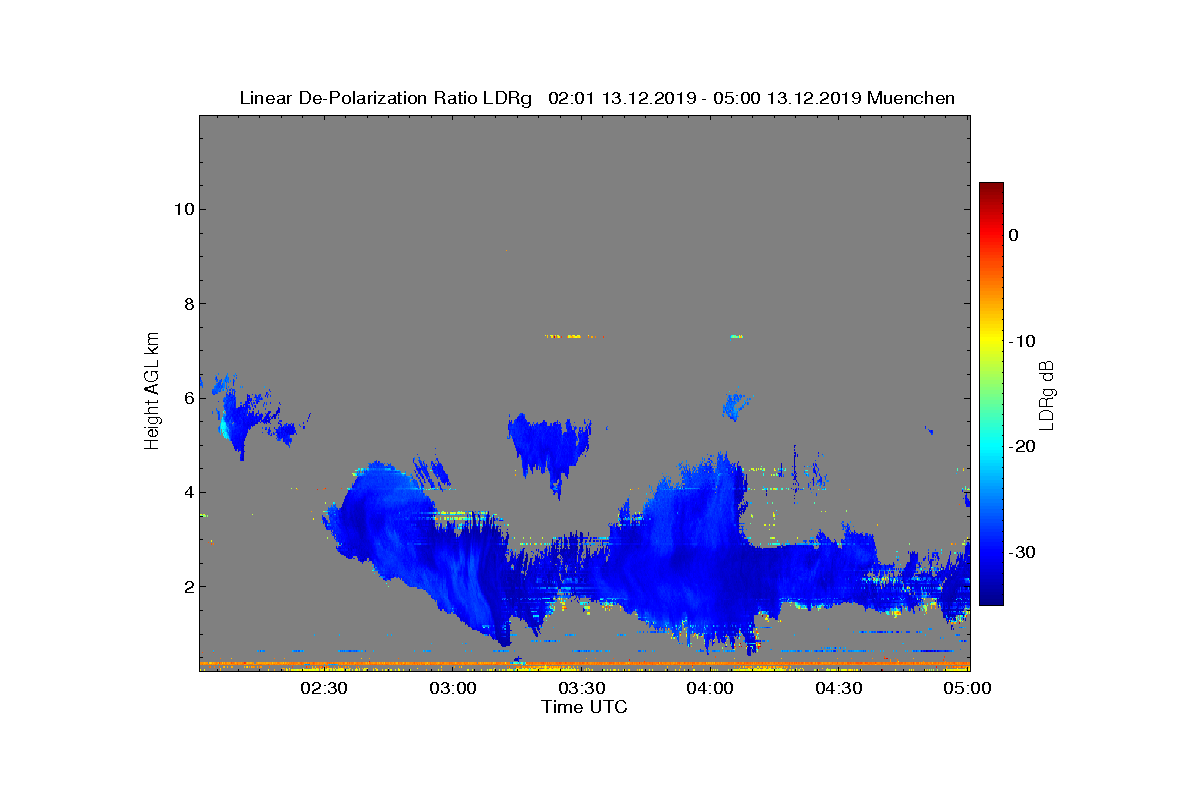Click the "Height AGL km" axis label
Screen dimensions: 1200x800
(x=152, y=390)
